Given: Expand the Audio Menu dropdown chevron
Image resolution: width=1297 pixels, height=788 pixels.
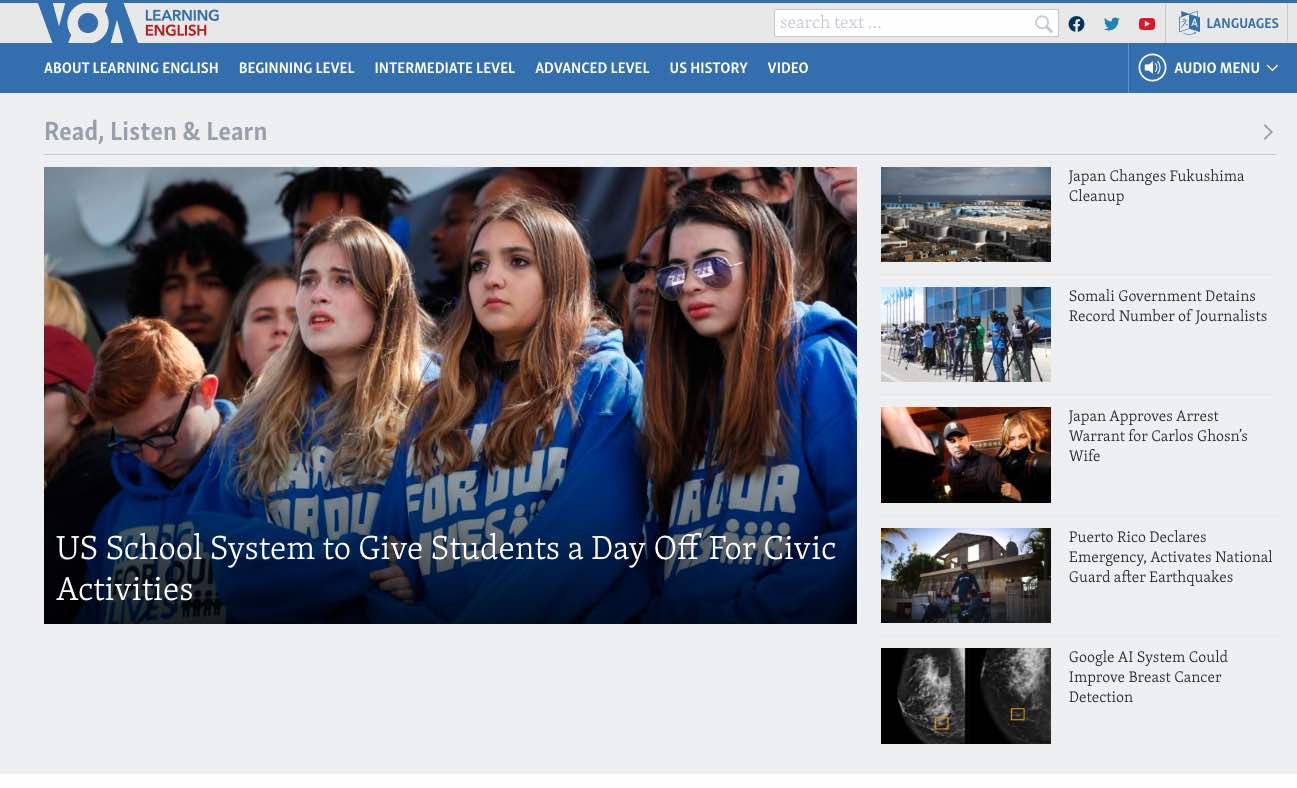Looking at the screenshot, I should tap(1272, 68).
